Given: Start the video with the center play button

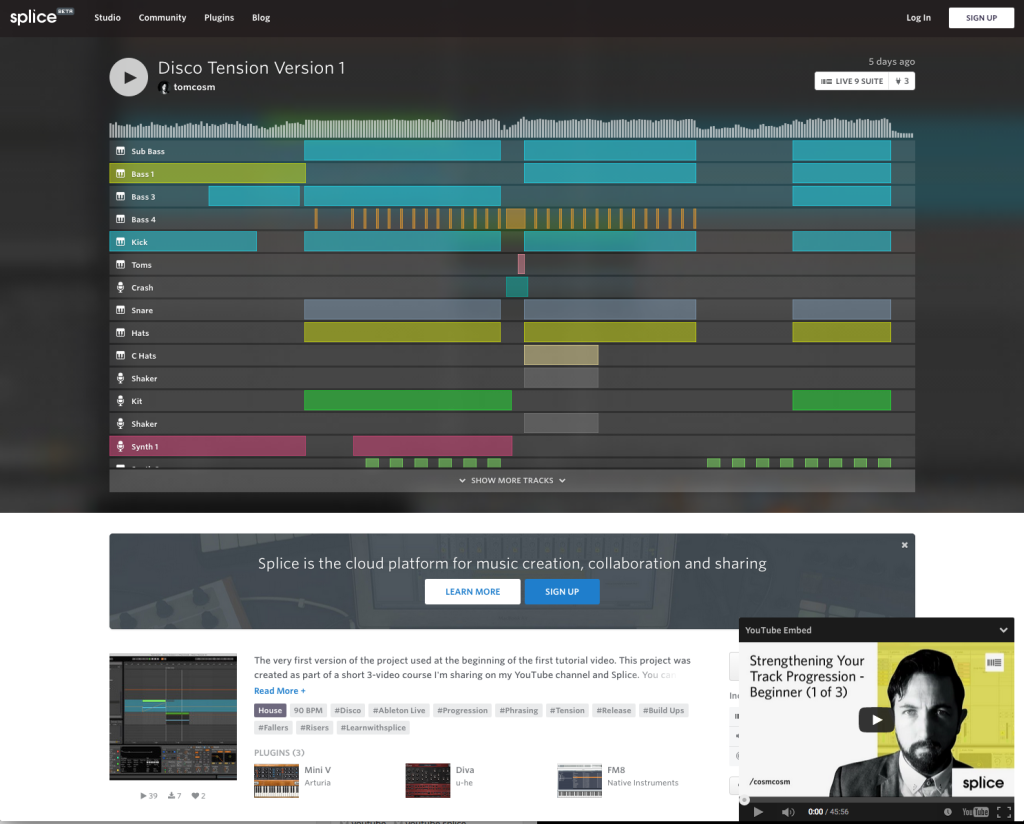Looking at the screenshot, I should pos(876,720).
